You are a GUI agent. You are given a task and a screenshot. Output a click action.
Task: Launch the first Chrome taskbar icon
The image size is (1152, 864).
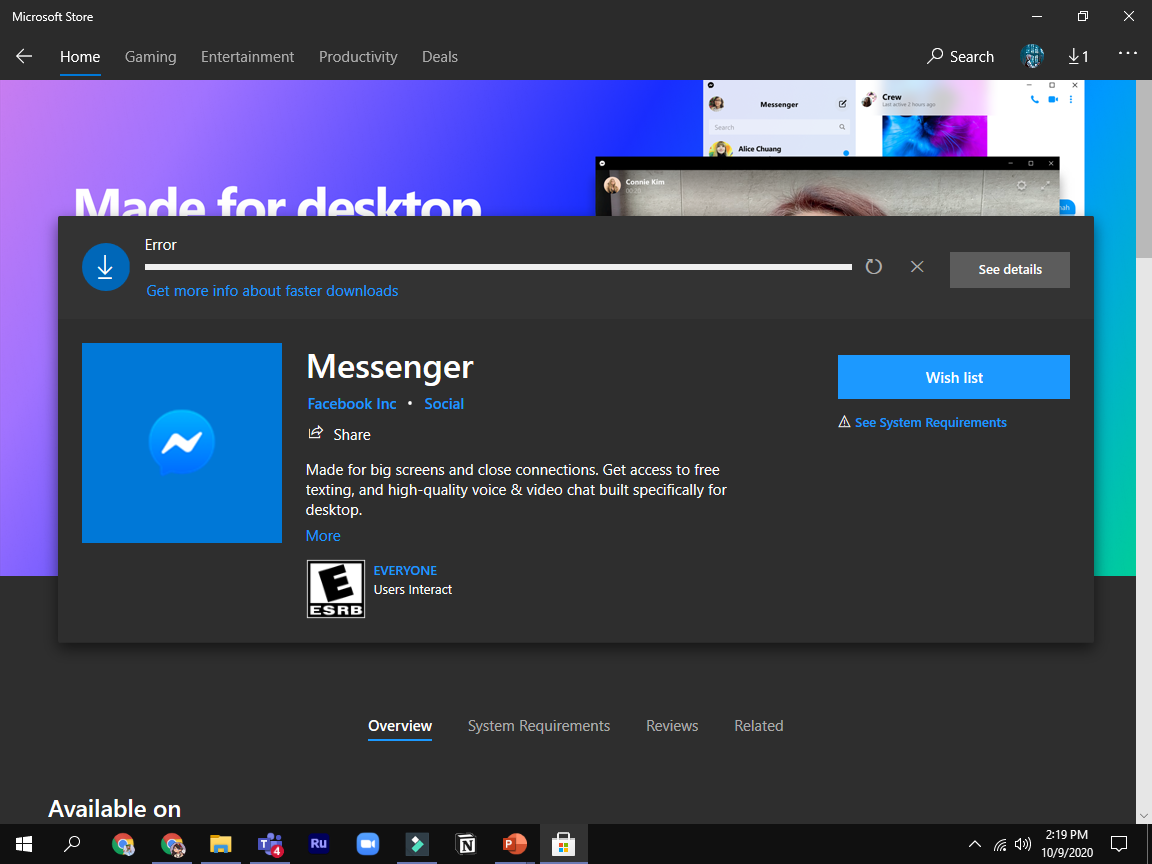[123, 844]
